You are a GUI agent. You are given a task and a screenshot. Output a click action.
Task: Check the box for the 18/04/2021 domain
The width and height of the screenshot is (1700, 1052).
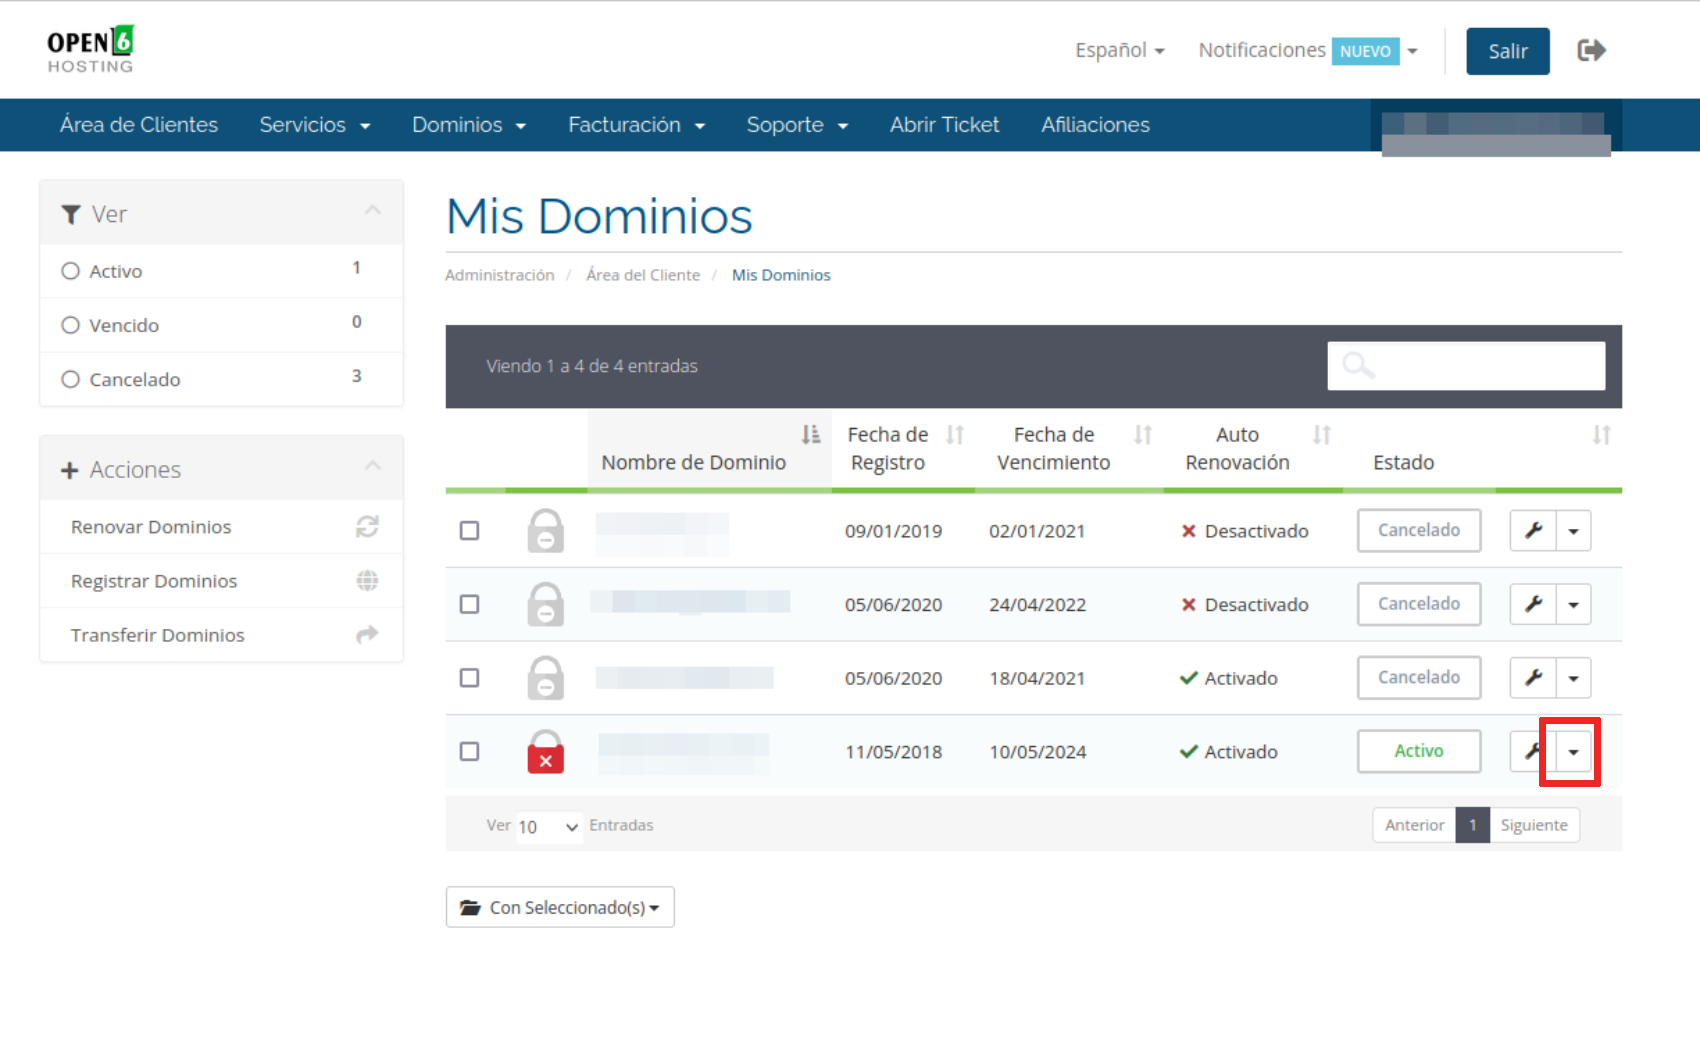(x=469, y=678)
